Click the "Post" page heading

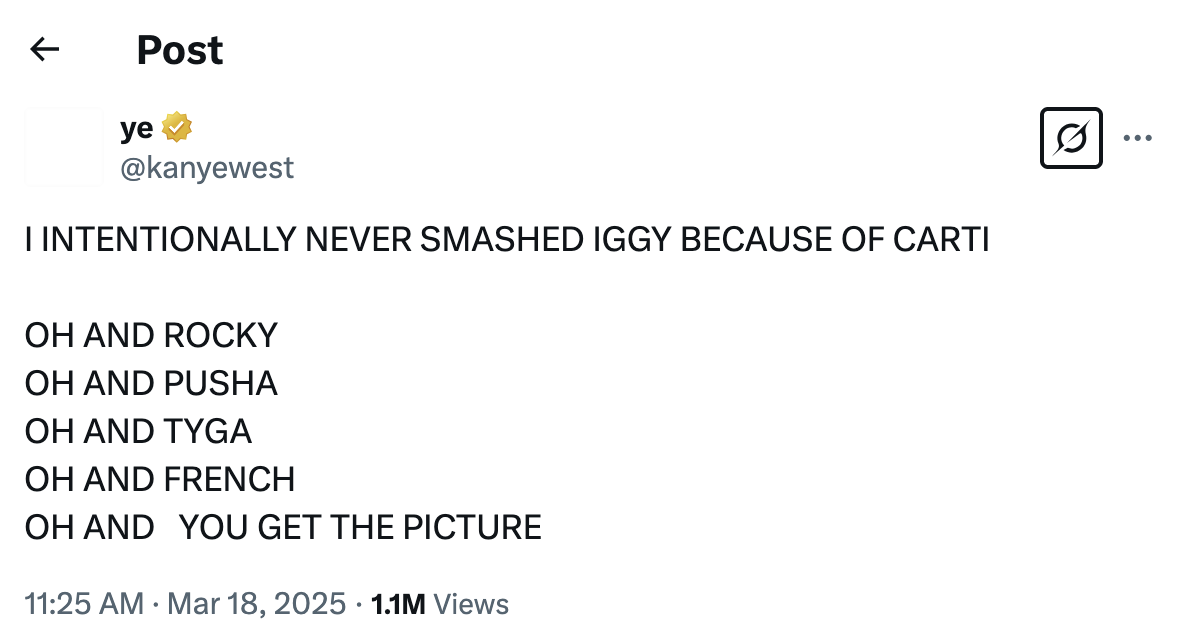pyautogui.click(x=180, y=50)
